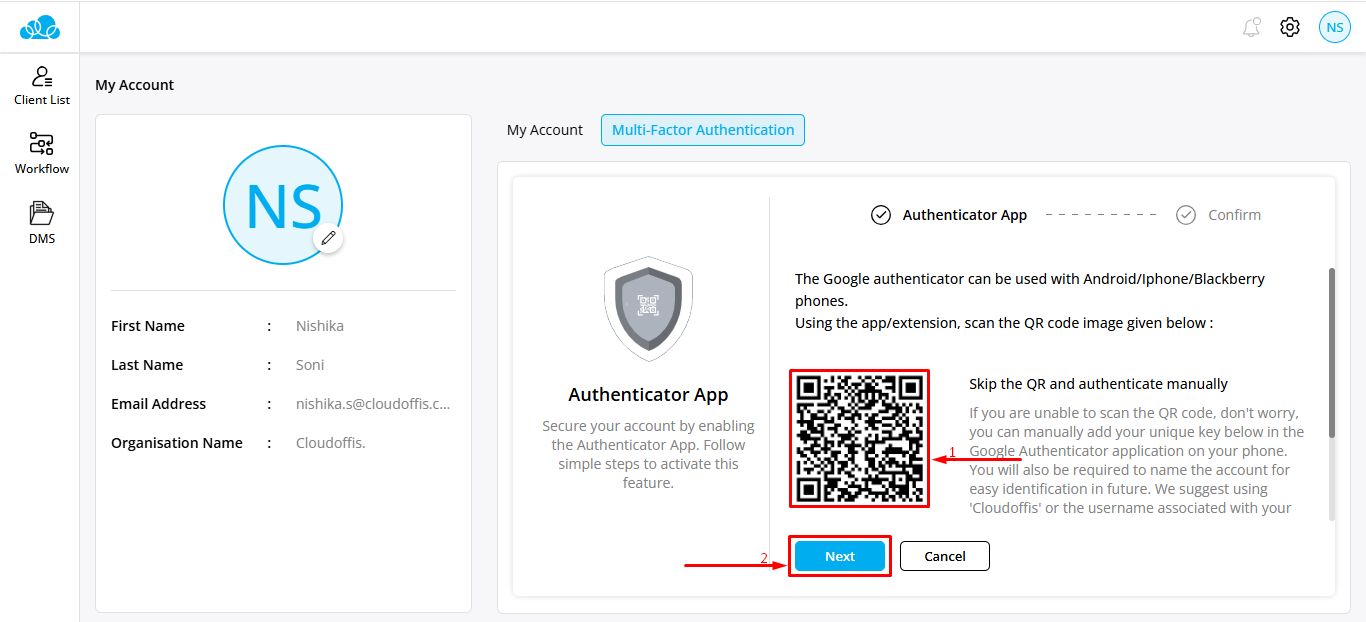Click the Confirm step checkmark

[x=1186, y=215]
